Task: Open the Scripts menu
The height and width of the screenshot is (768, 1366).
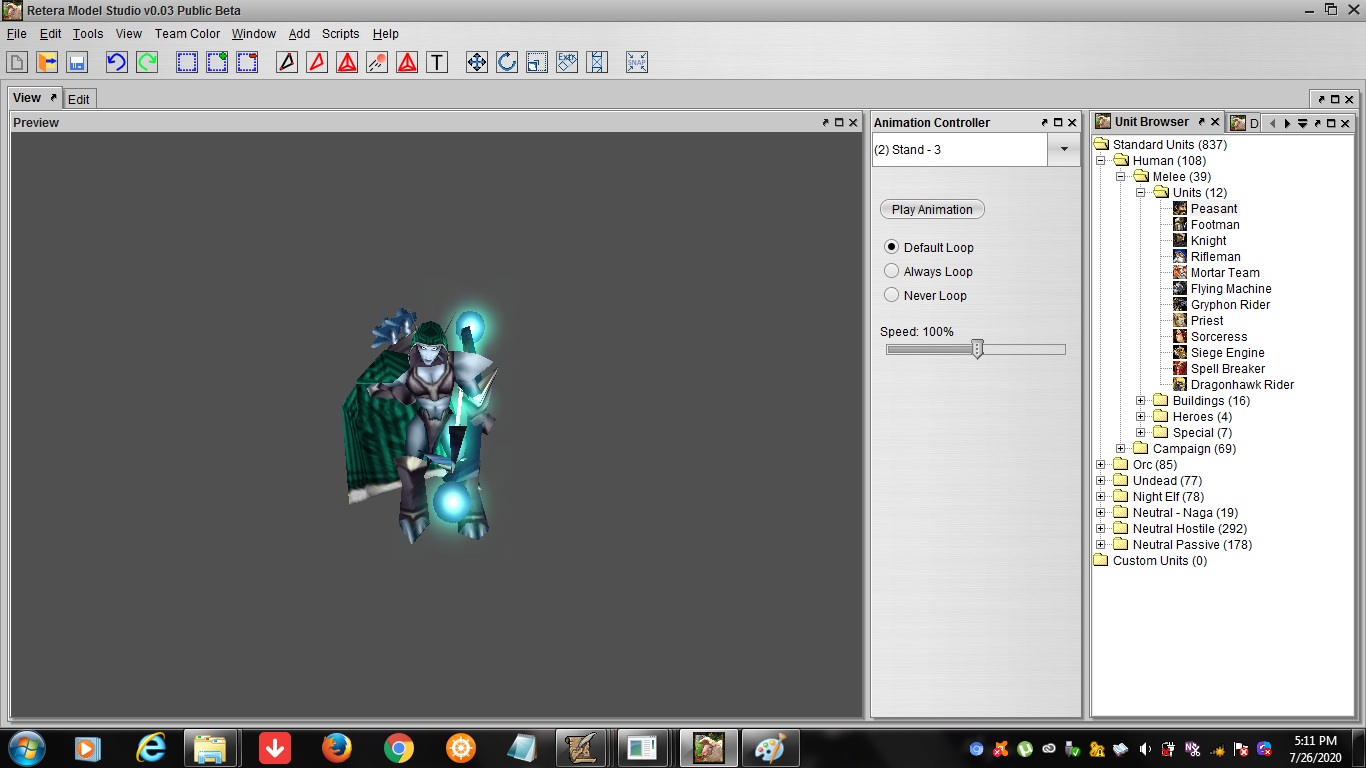Action: 340,33
